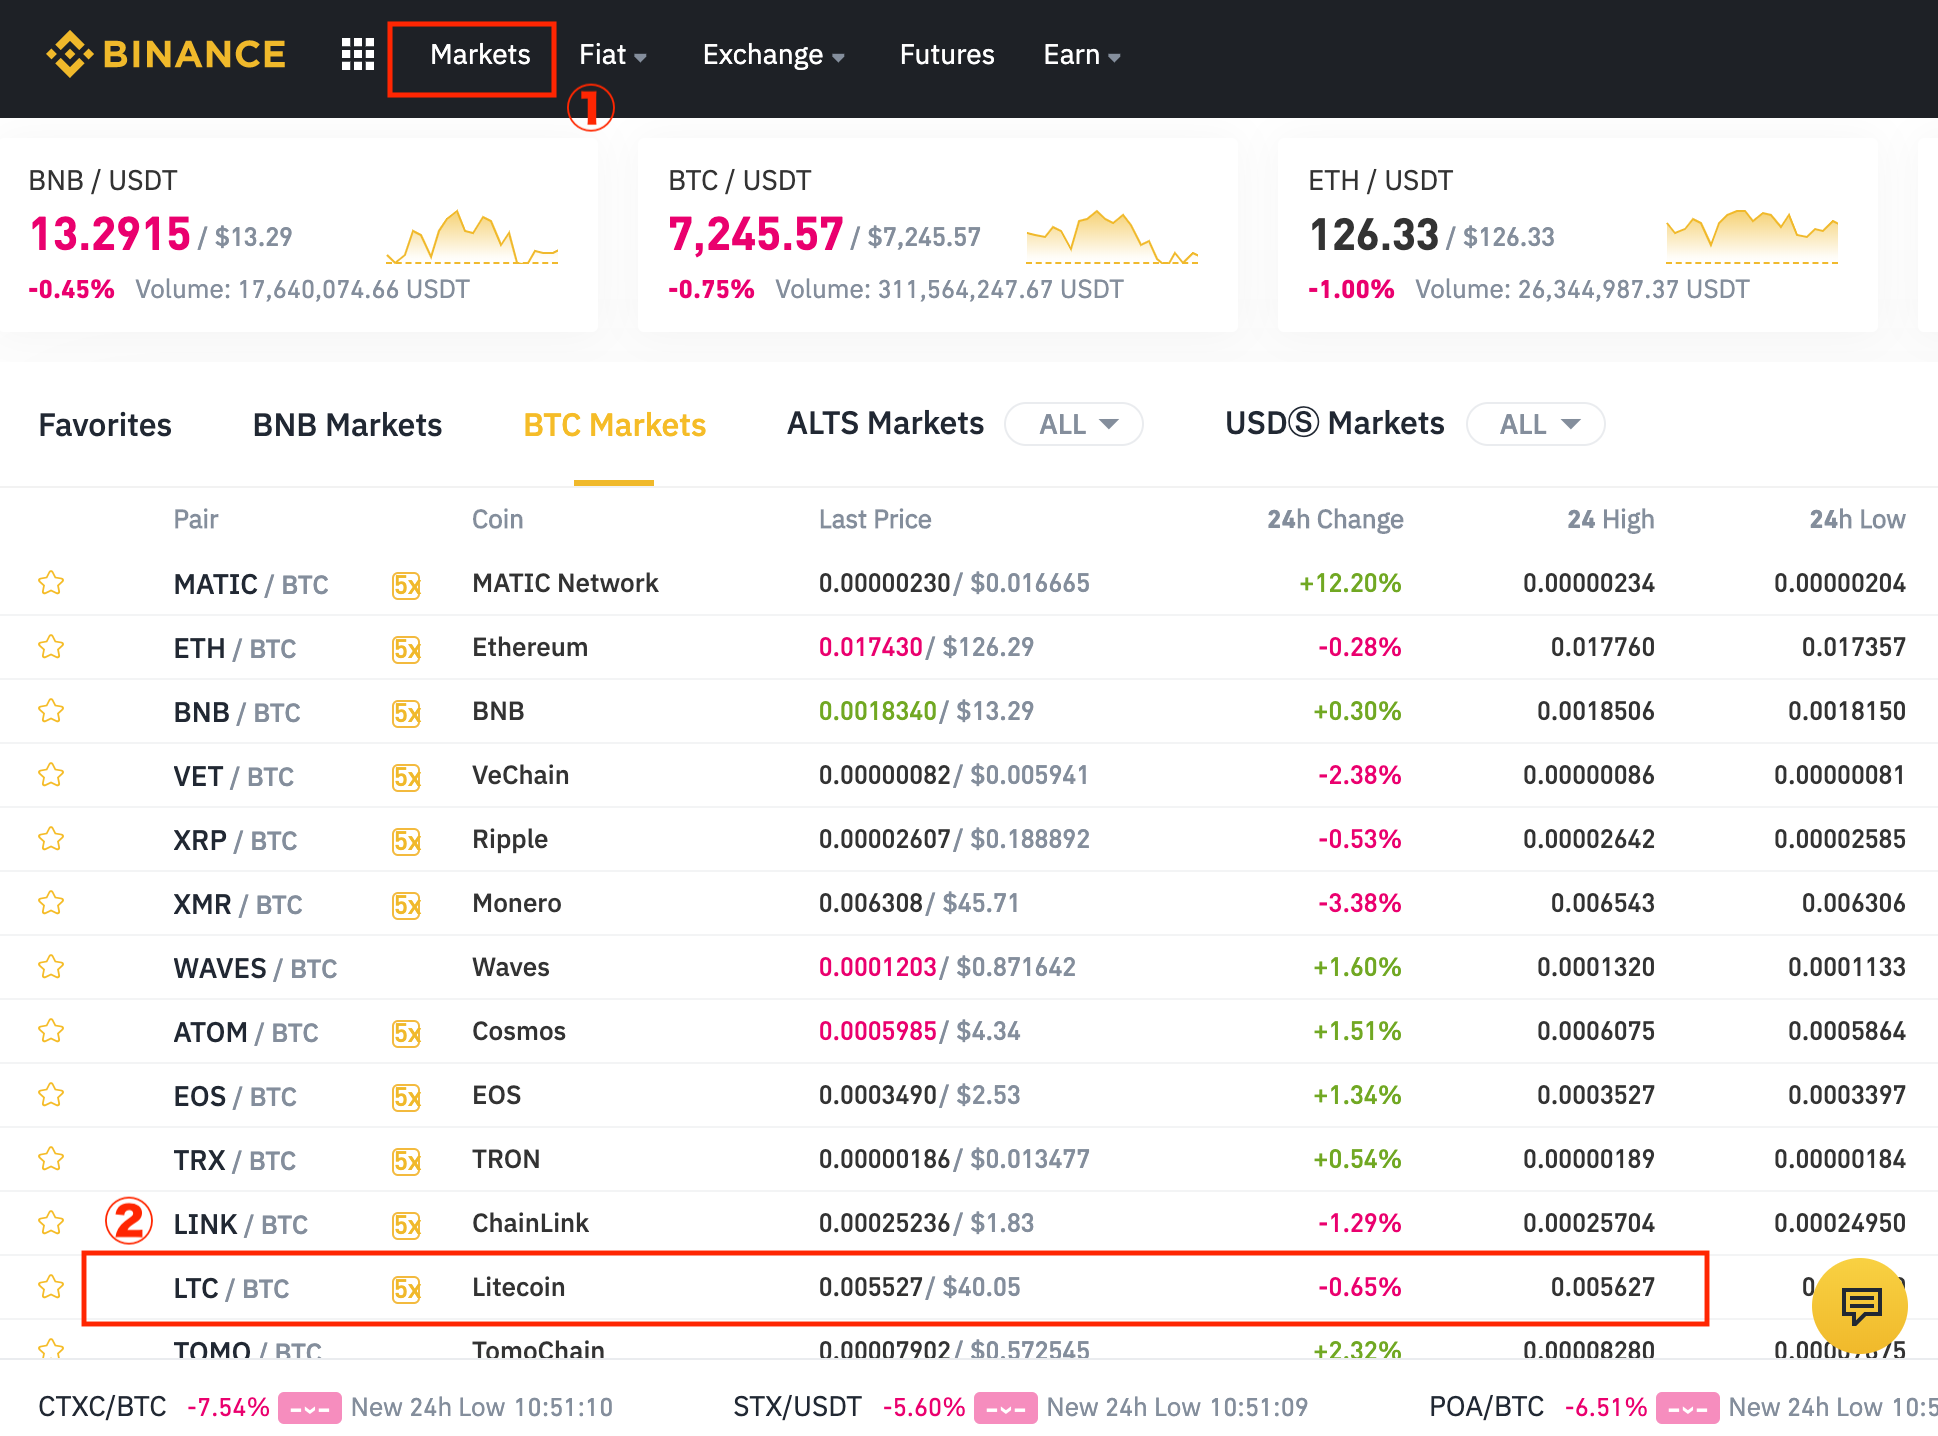Click the 5x margin badge for XRP/BTC
The height and width of the screenshot is (1436, 1938).
[x=406, y=841]
